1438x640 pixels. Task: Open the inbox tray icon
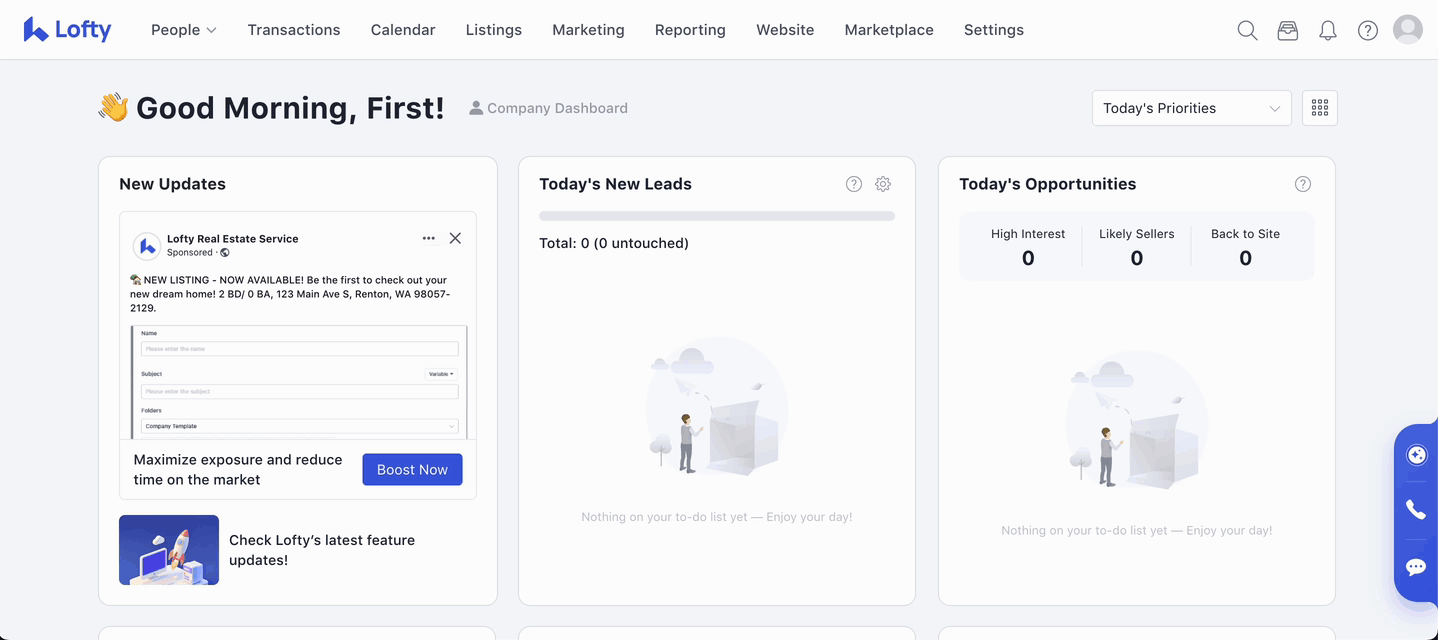[x=1287, y=30]
